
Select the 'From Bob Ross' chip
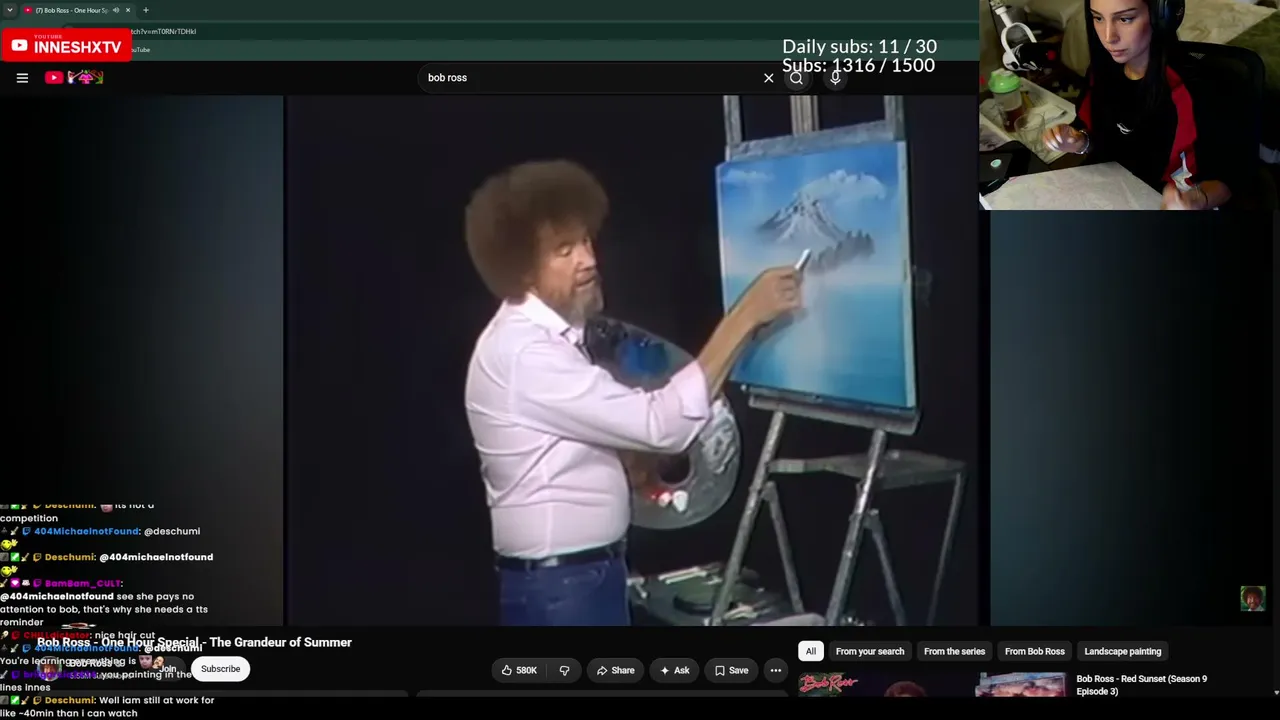1034,651
